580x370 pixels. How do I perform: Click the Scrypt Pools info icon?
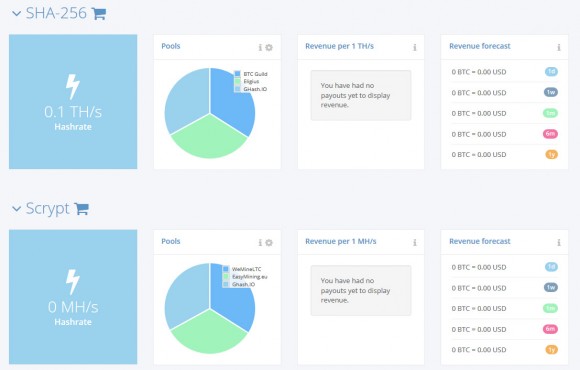pyautogui.click(x=260, y=242)
